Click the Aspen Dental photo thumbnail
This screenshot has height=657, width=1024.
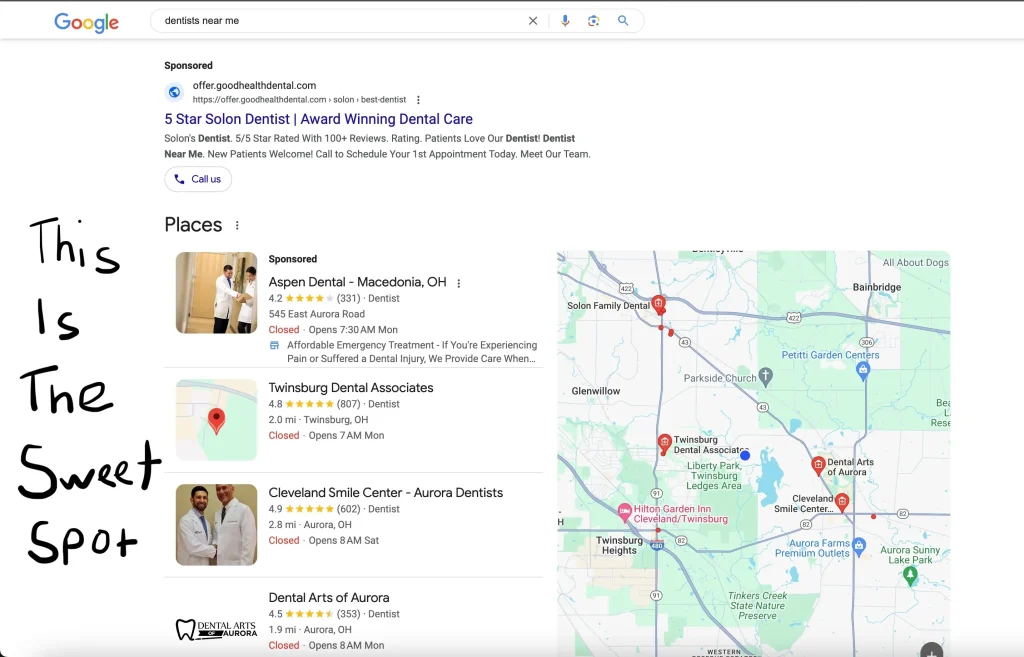pyautogui.click(x=216, y=292)
